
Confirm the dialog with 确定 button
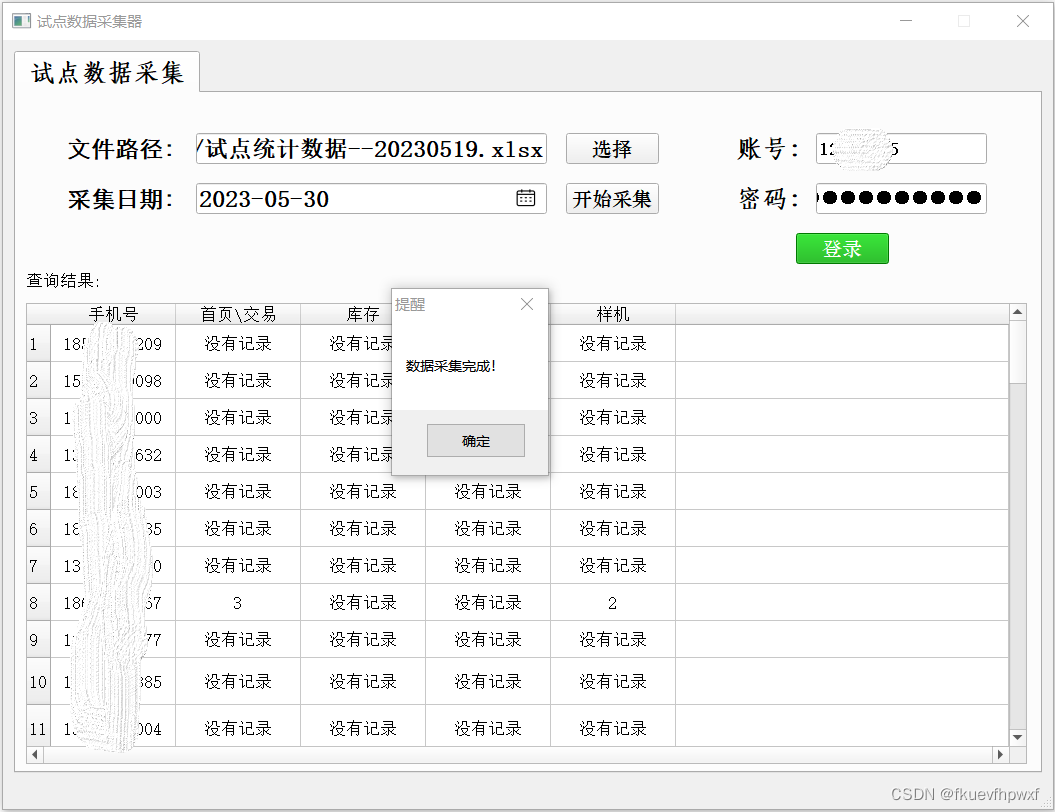[476, 441]
